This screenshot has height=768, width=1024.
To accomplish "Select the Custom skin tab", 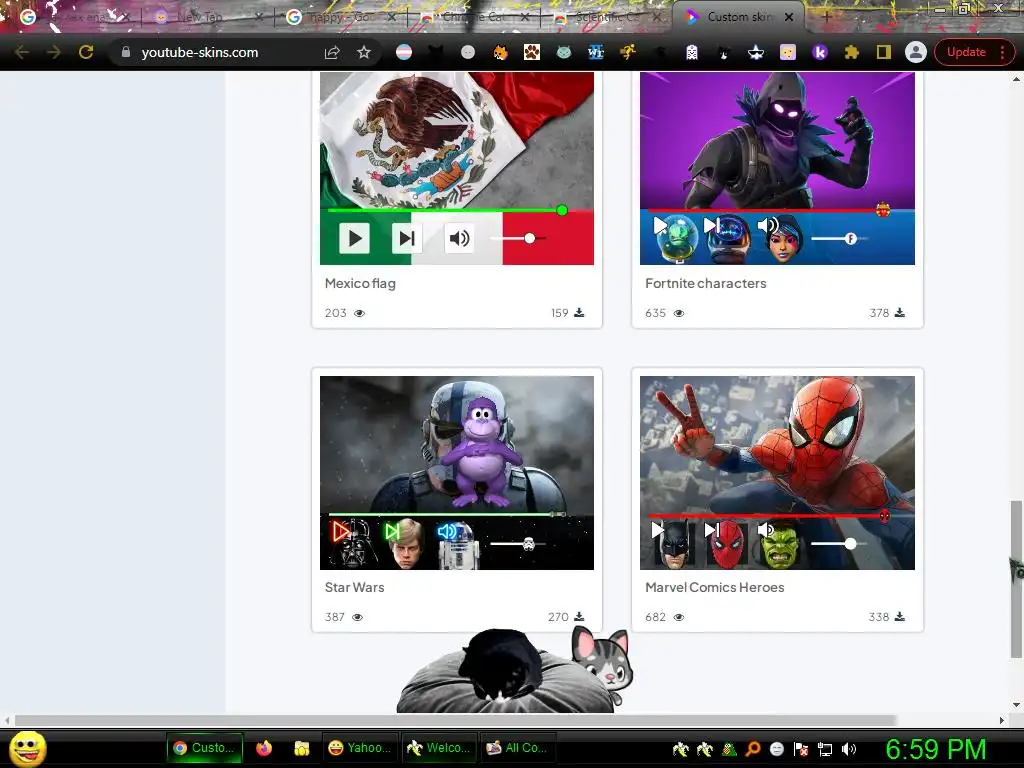I will tap(739, 18).
